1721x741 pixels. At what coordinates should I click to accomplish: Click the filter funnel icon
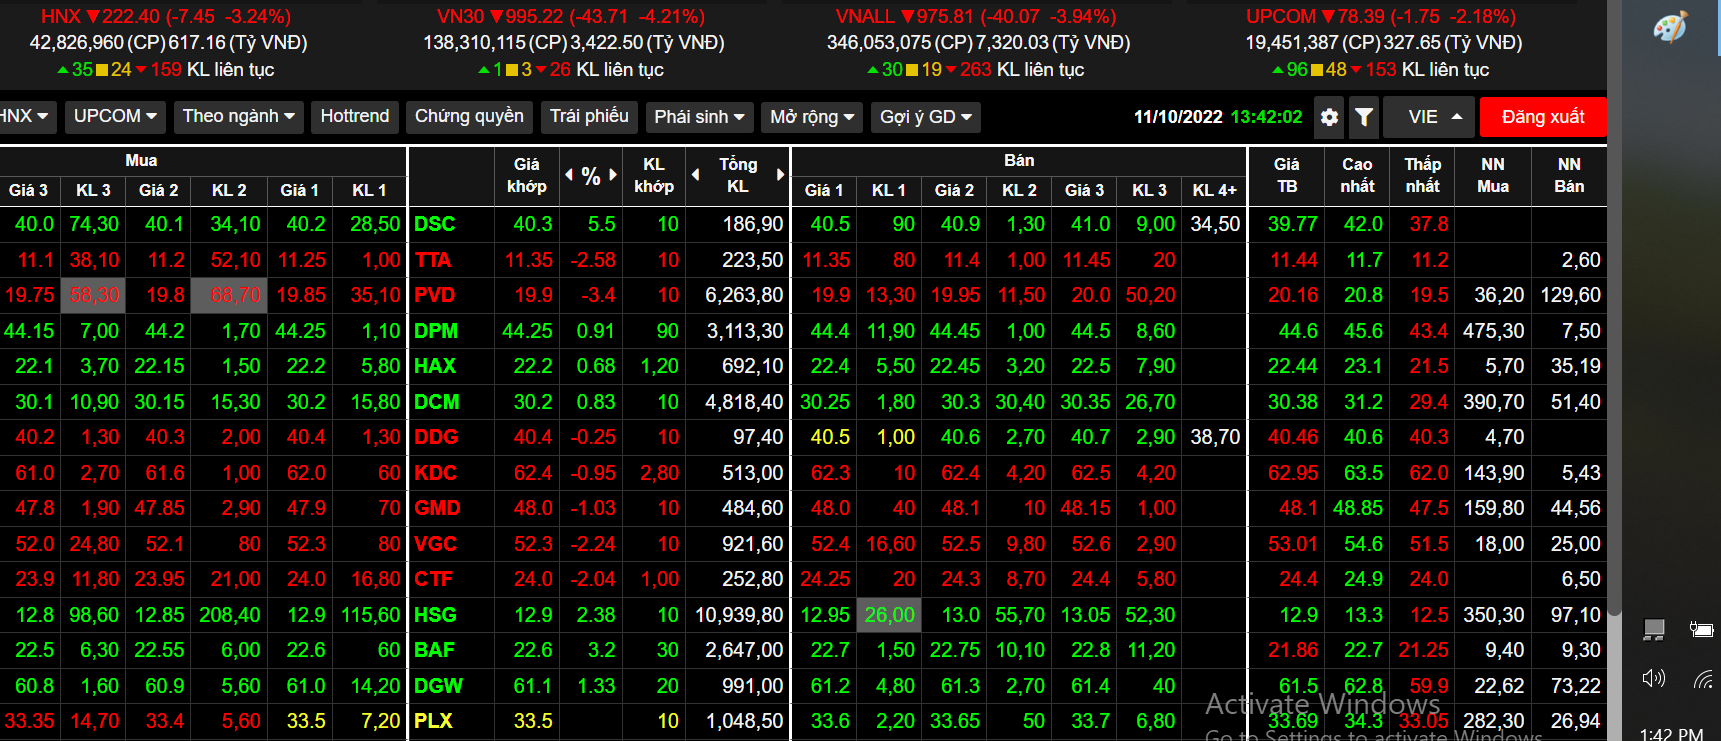[1363, 117]
